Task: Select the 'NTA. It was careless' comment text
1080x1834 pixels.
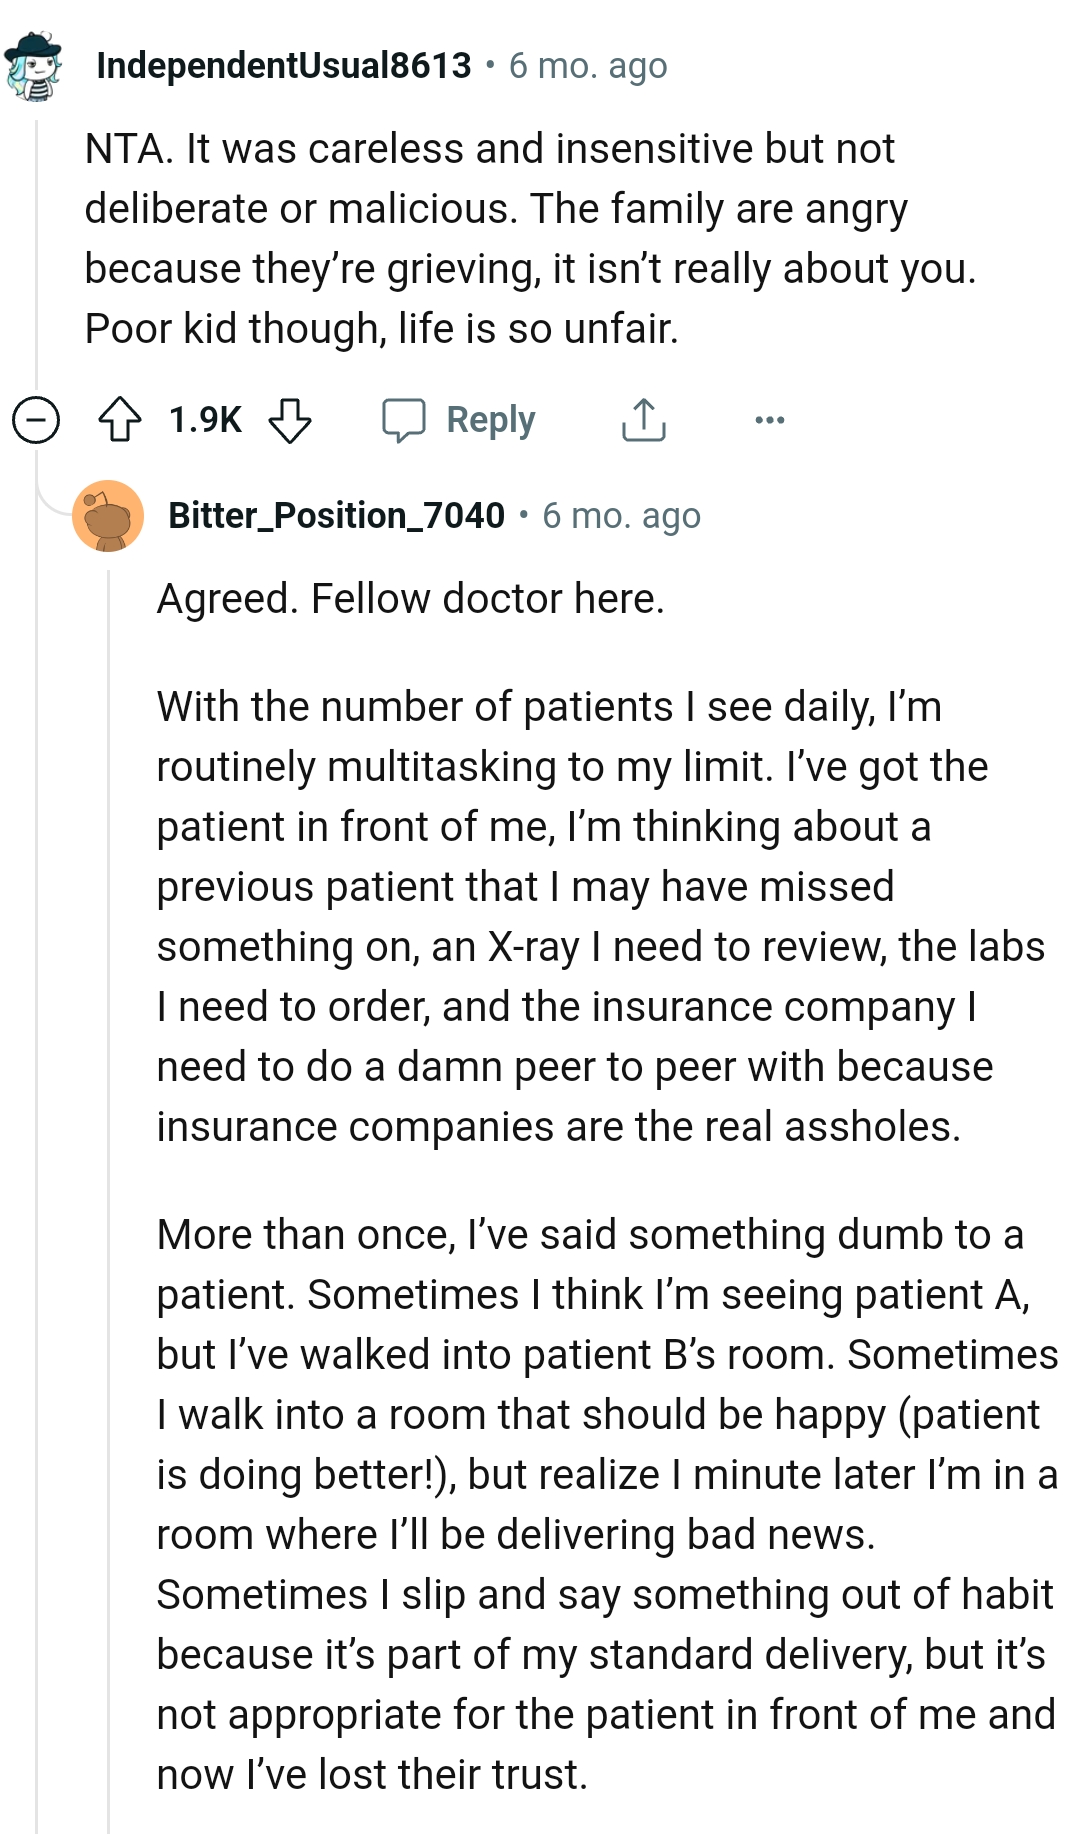Action: click(x=530, y=238)
